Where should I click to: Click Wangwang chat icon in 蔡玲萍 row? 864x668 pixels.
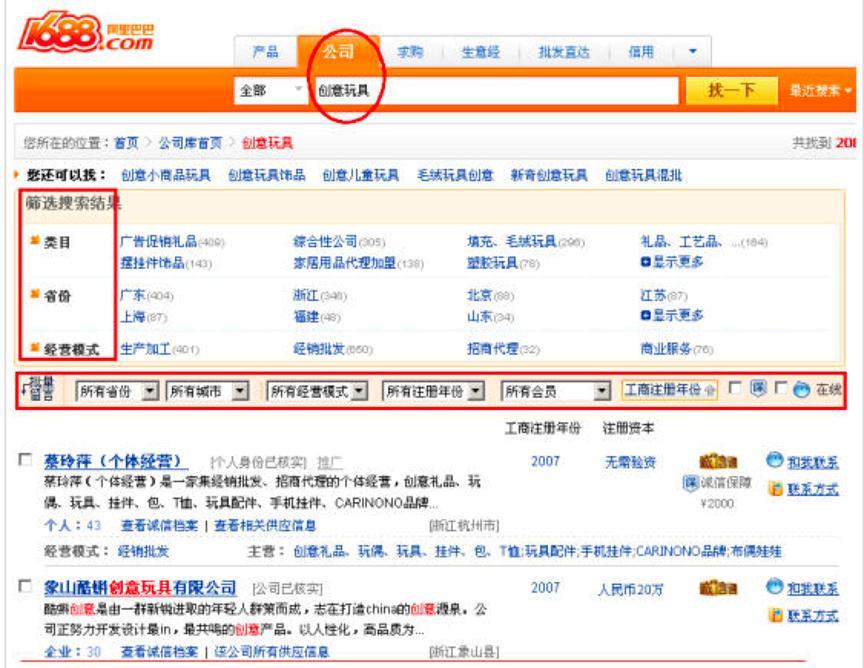(775, 460)
